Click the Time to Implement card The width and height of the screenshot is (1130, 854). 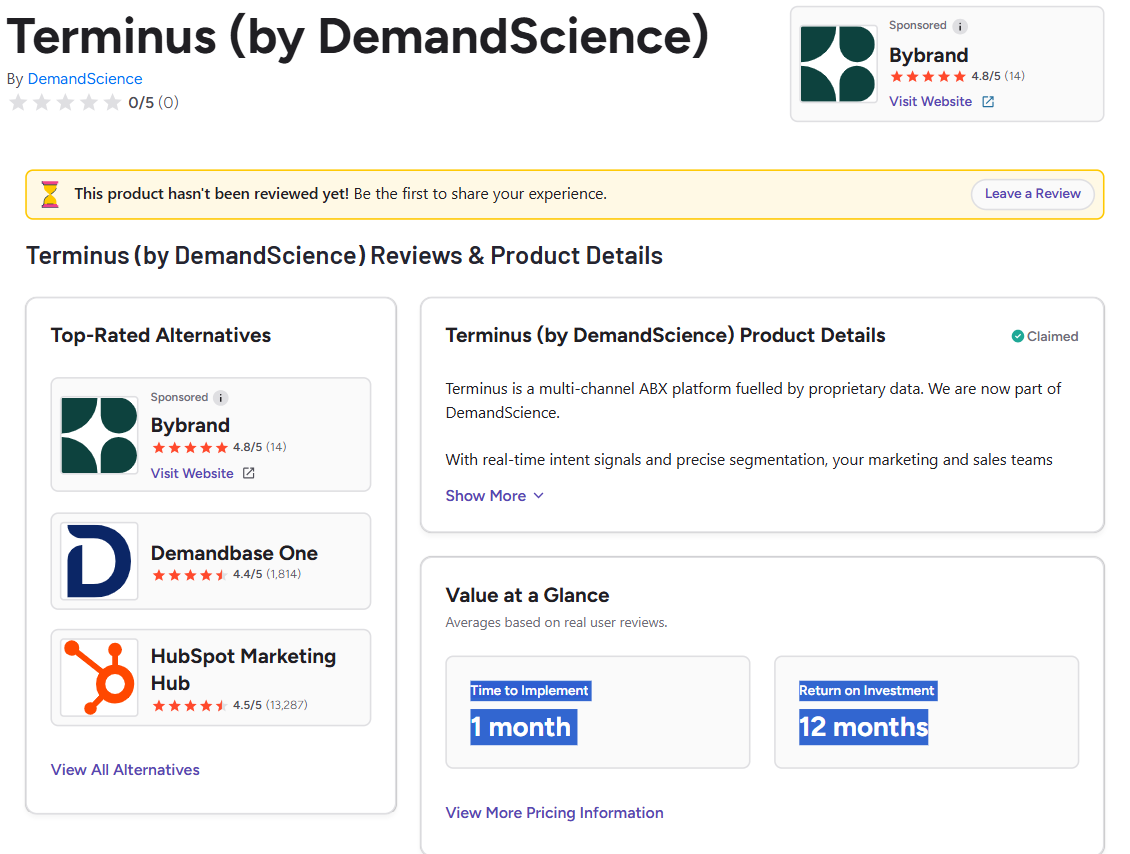point(597,712)
